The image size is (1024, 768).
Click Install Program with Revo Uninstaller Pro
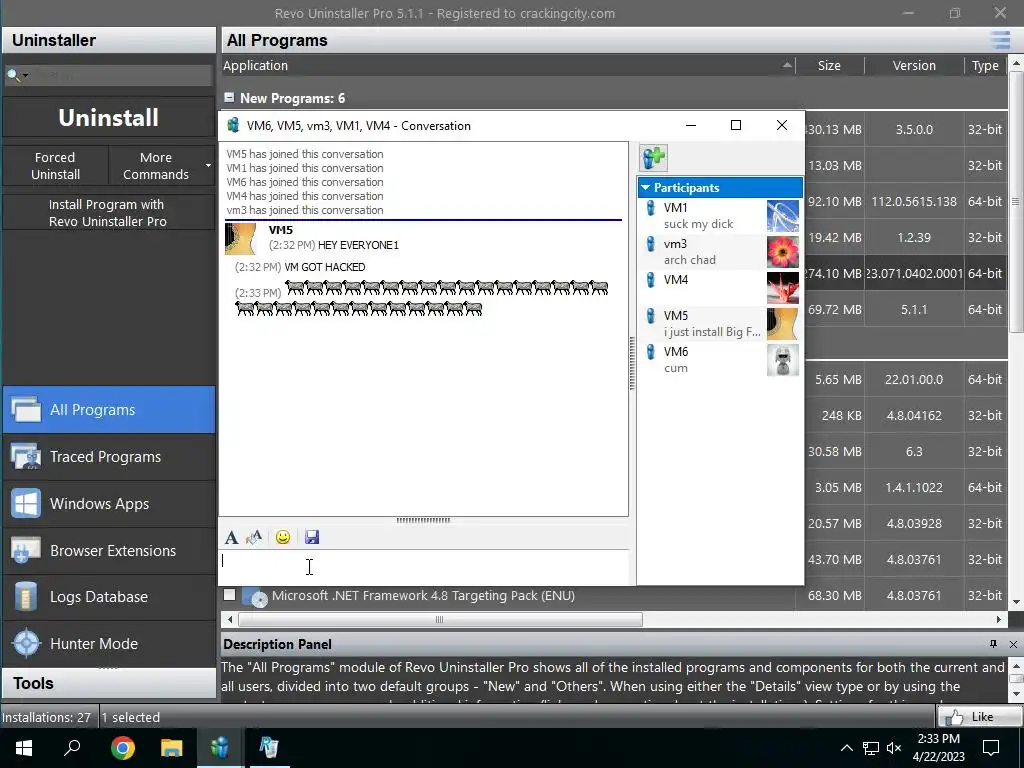[108, 213]
